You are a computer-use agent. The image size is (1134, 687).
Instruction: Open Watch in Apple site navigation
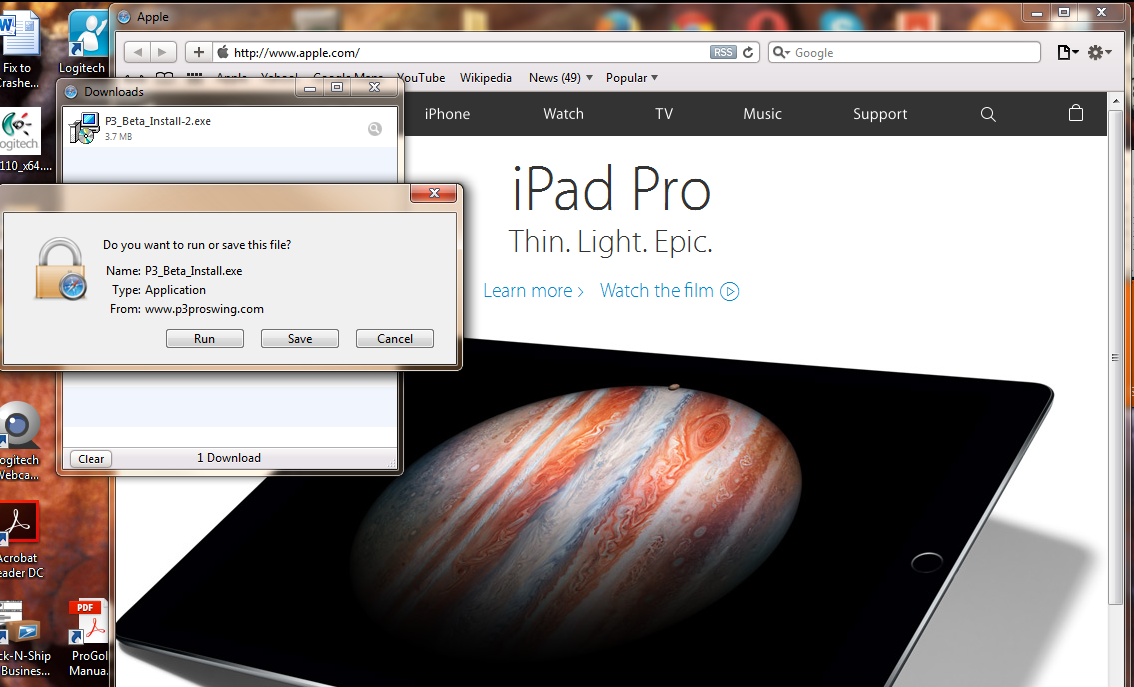coord(563,114)
